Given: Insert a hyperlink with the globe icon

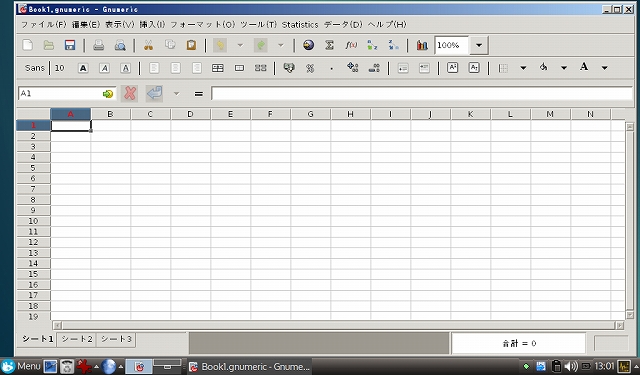Looking at the screenshot, I should (x=309, y=45).
